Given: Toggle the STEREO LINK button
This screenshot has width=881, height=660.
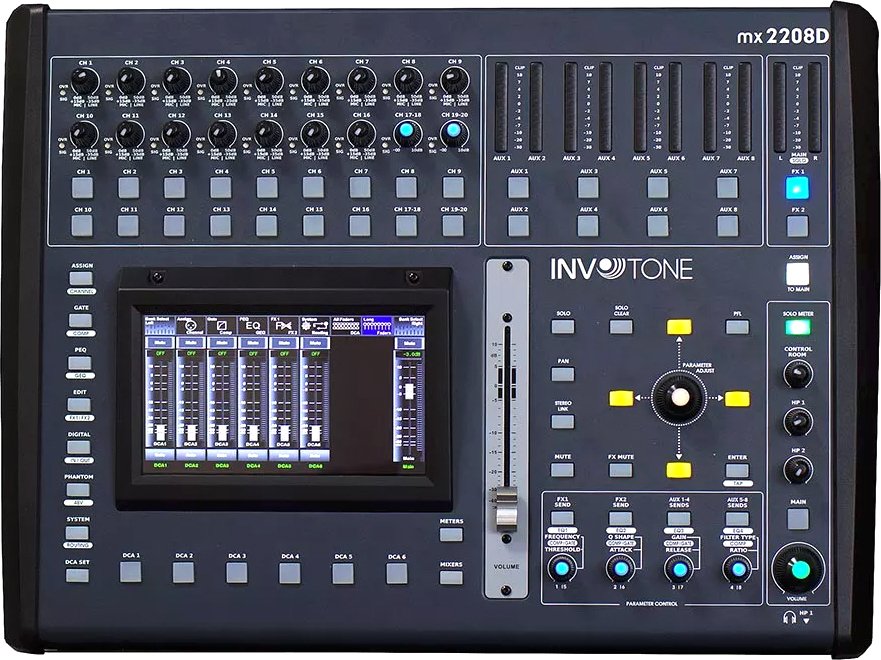Looking at the screenshot, I should tap(562, 419).
